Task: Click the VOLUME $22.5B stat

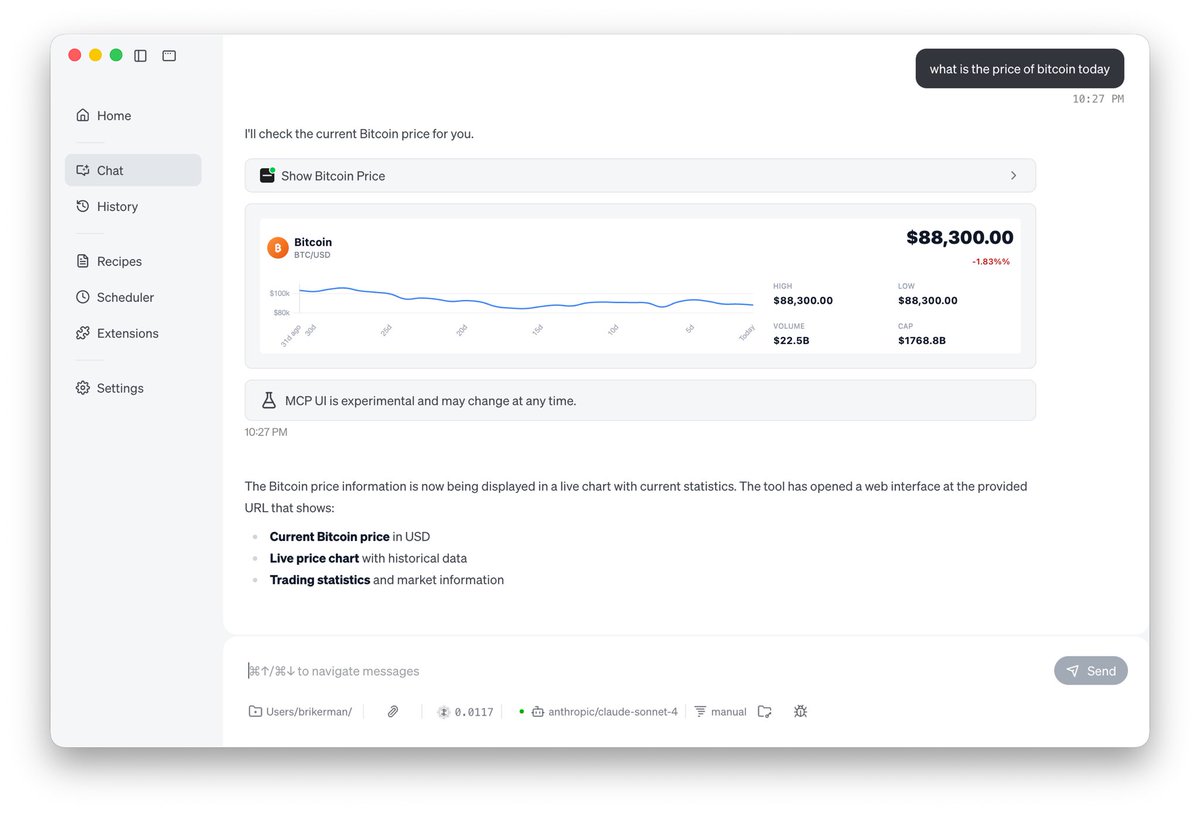Action: point(789,334)
